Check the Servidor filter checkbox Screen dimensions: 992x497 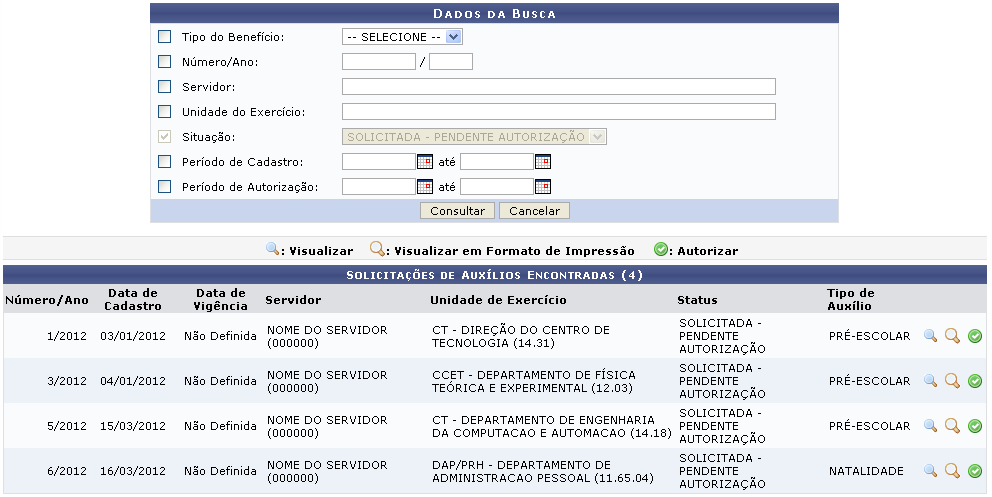point(165,87)
